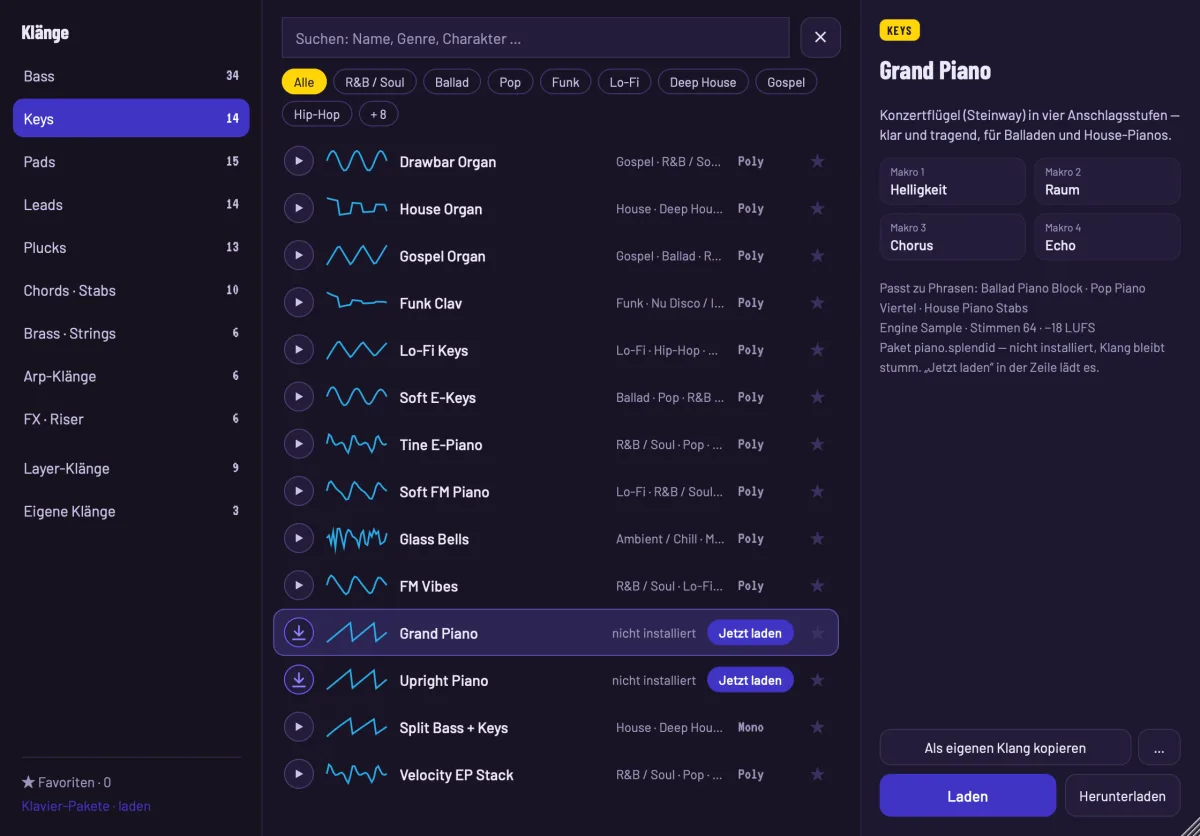Select the Makro 2 Raum box
Viewport: 1200px width, 836px height.
pos(1107,181)
